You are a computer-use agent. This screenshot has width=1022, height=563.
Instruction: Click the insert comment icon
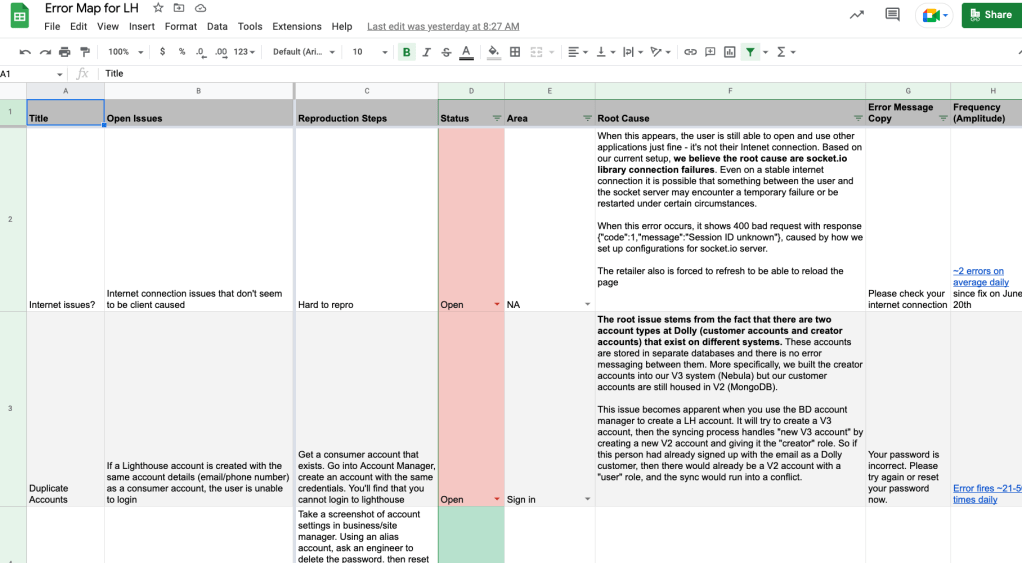710,52
